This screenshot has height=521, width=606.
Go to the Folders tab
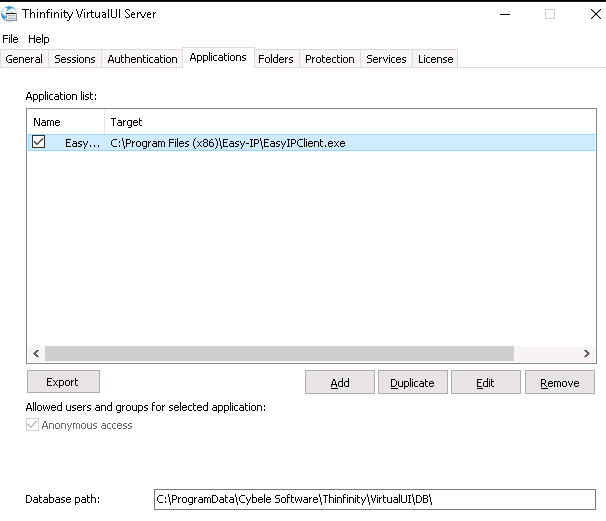point(276,59)
